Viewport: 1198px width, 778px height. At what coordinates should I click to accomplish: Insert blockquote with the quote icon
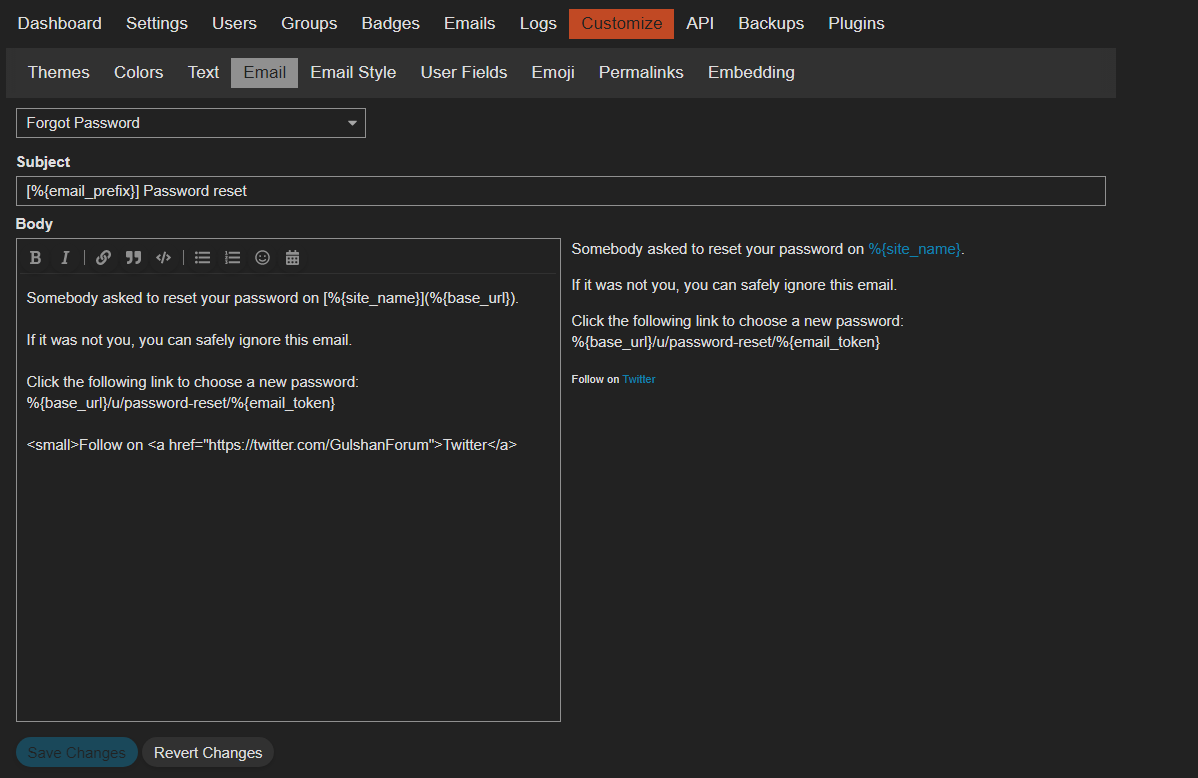tap(133, 258)
